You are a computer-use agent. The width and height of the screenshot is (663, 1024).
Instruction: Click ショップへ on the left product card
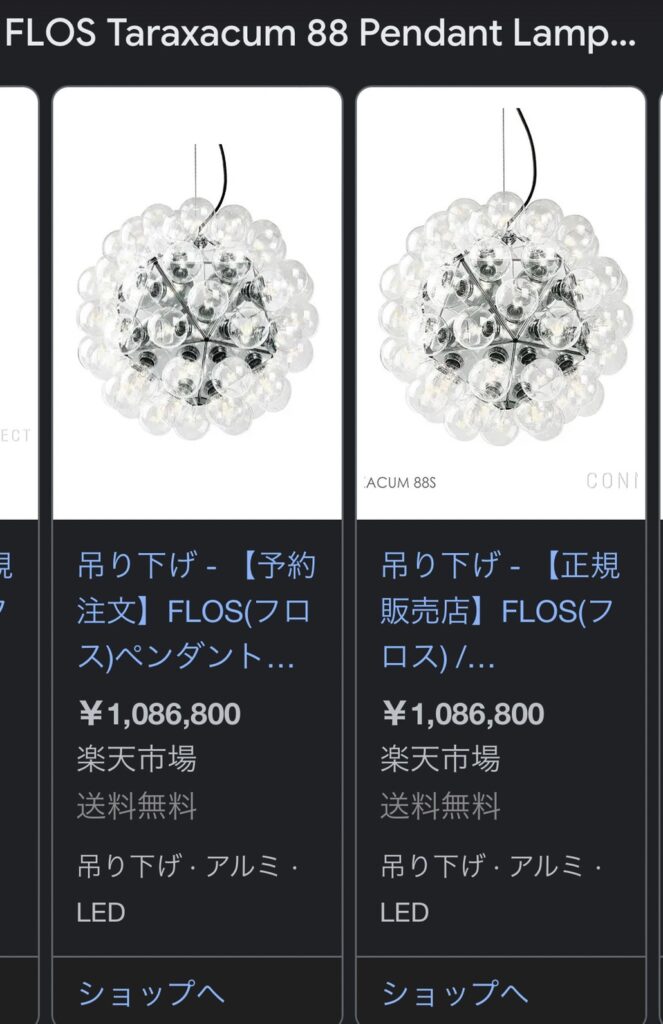(151, 993)
